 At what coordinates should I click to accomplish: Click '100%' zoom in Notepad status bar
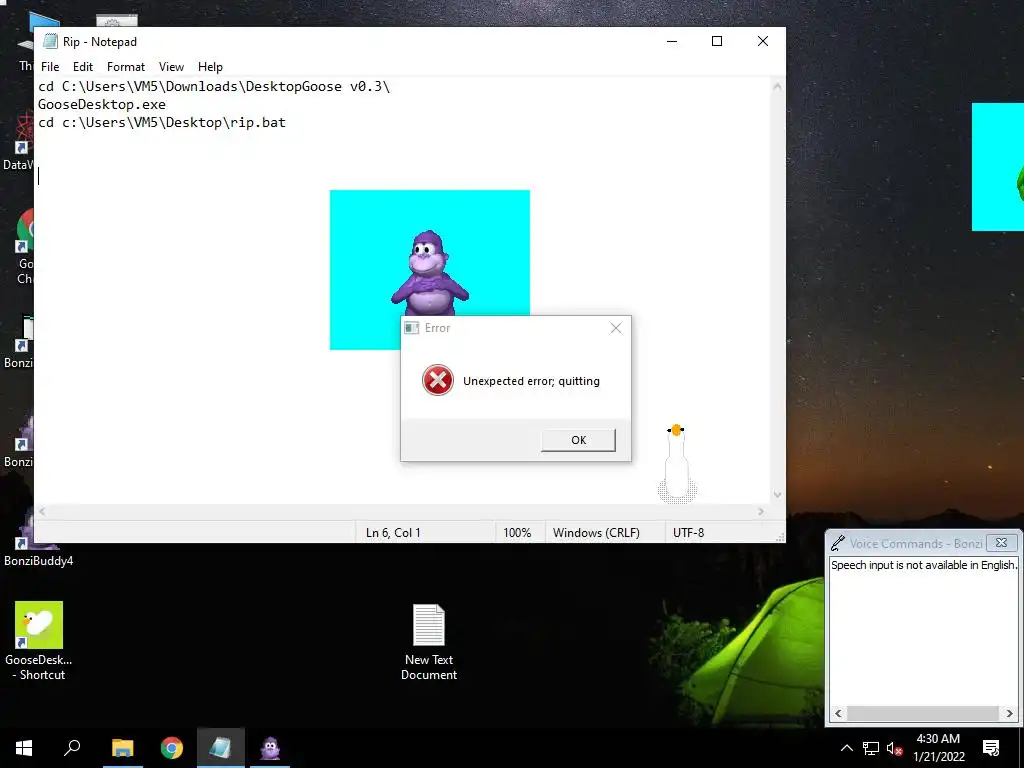517,533
